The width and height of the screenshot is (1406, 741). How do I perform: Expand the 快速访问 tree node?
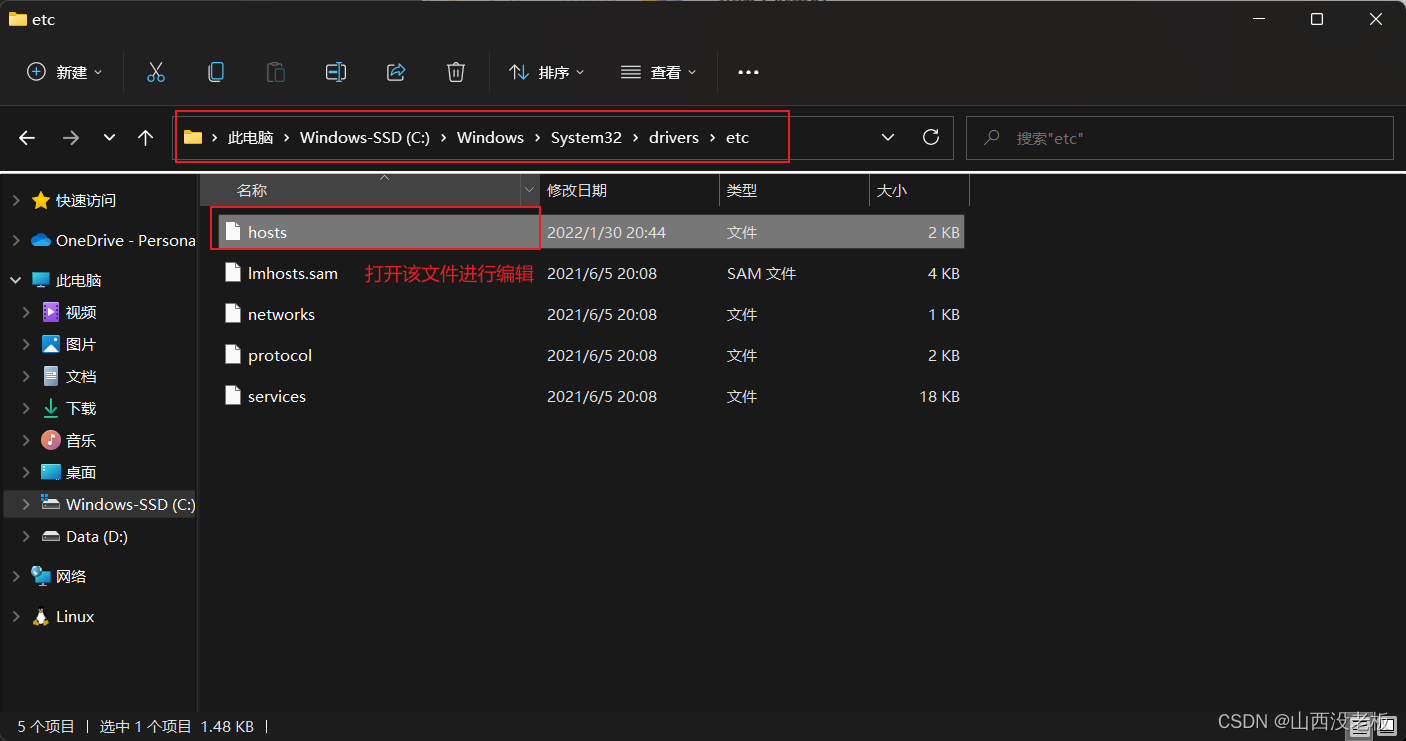[x=16, y=200]
